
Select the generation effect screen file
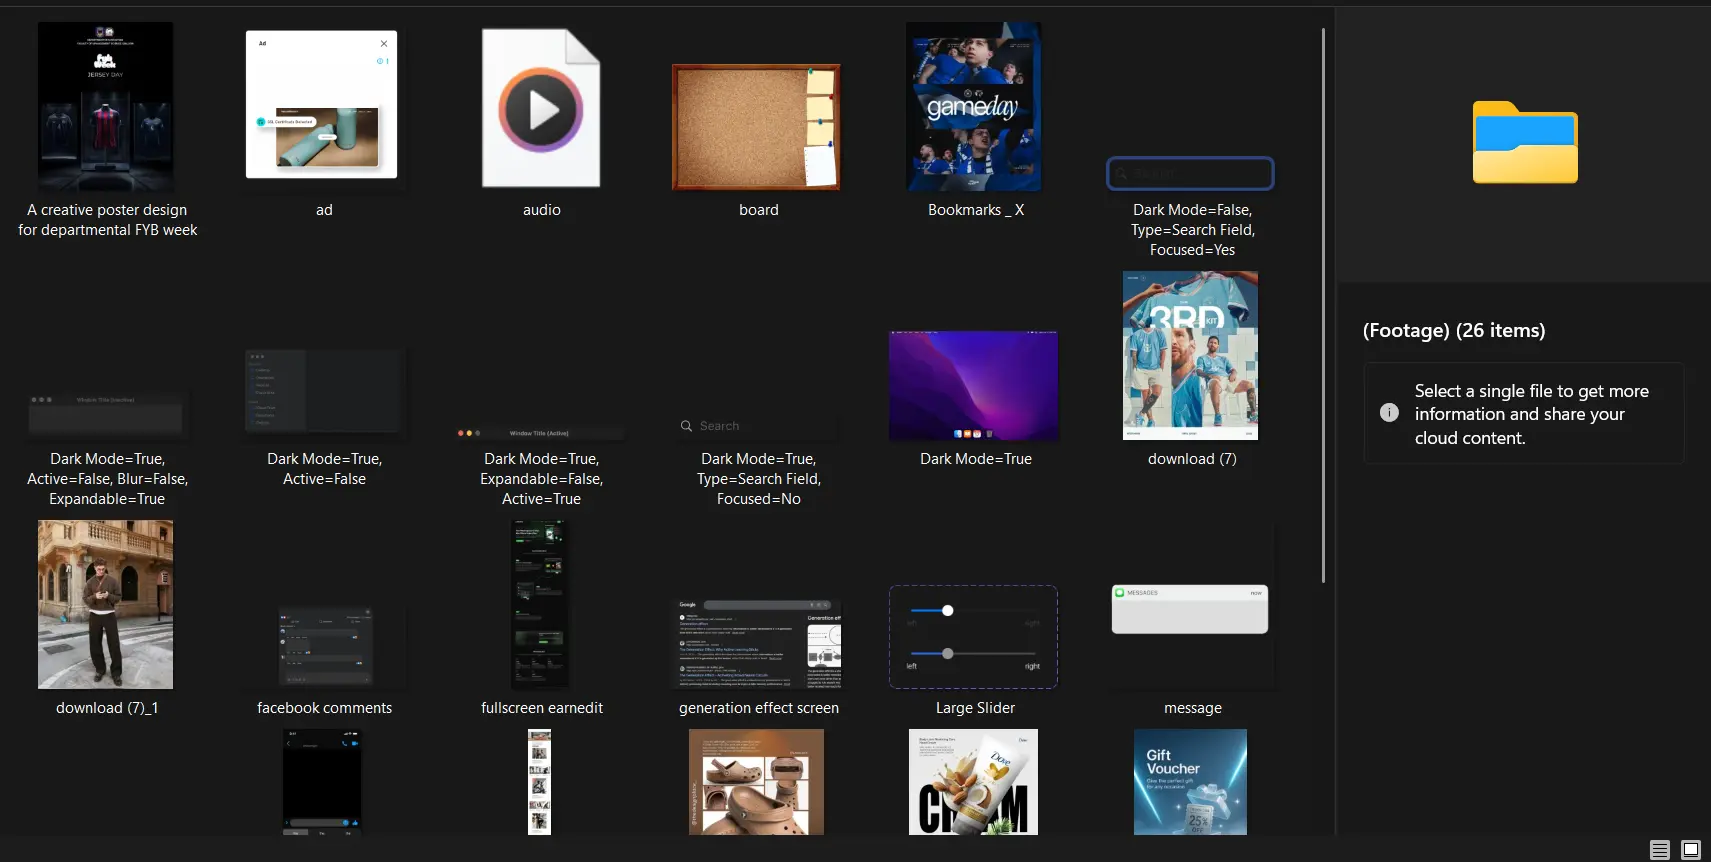(757, 644)
